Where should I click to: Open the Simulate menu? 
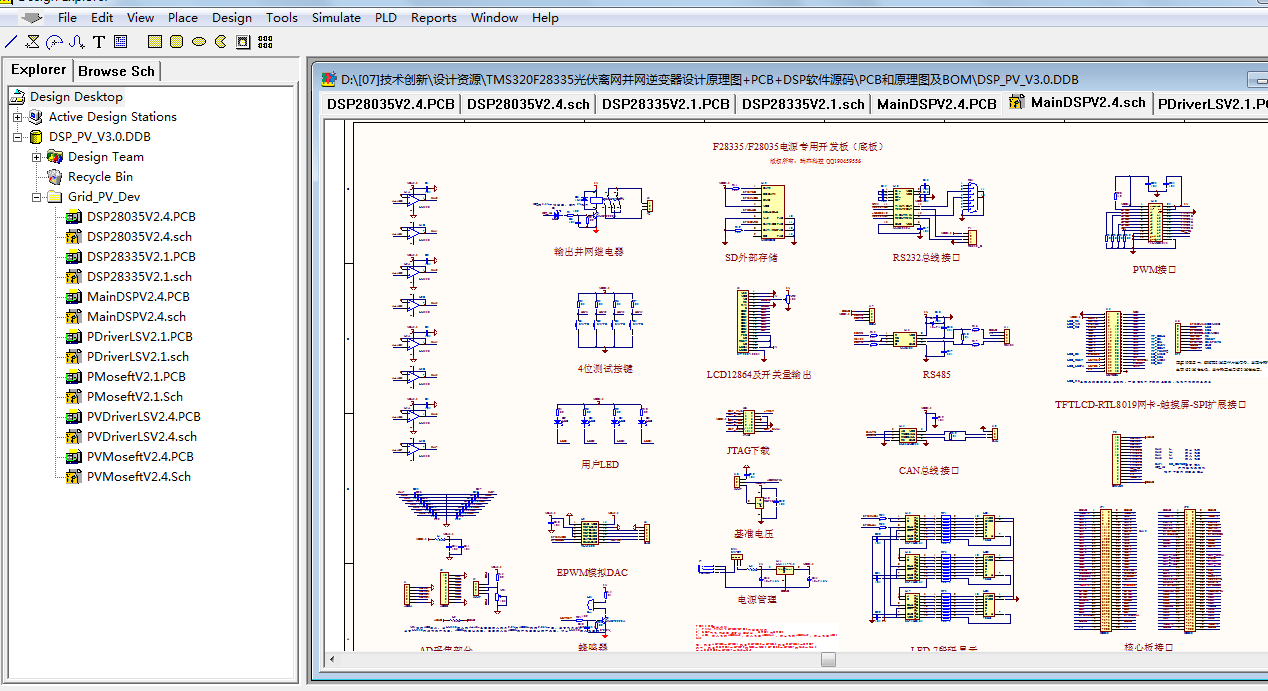point(336,18)
